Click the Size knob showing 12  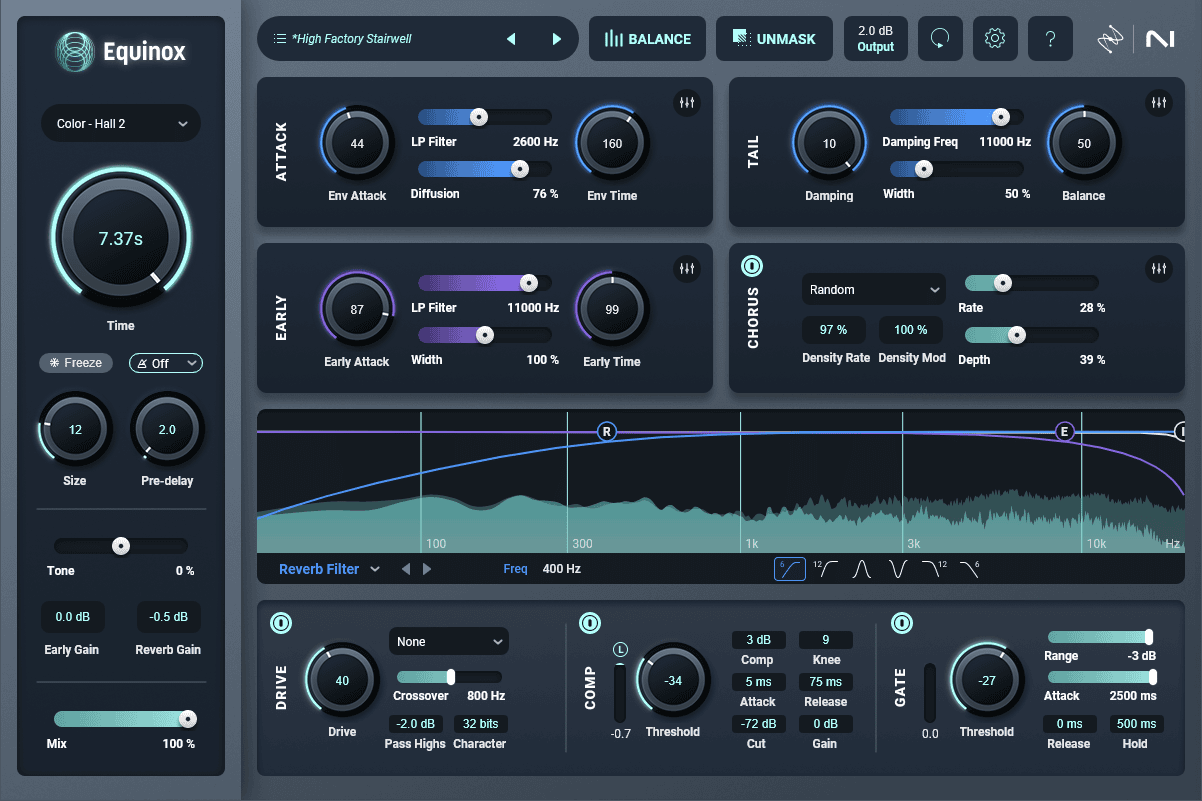[x=75, y=430]
